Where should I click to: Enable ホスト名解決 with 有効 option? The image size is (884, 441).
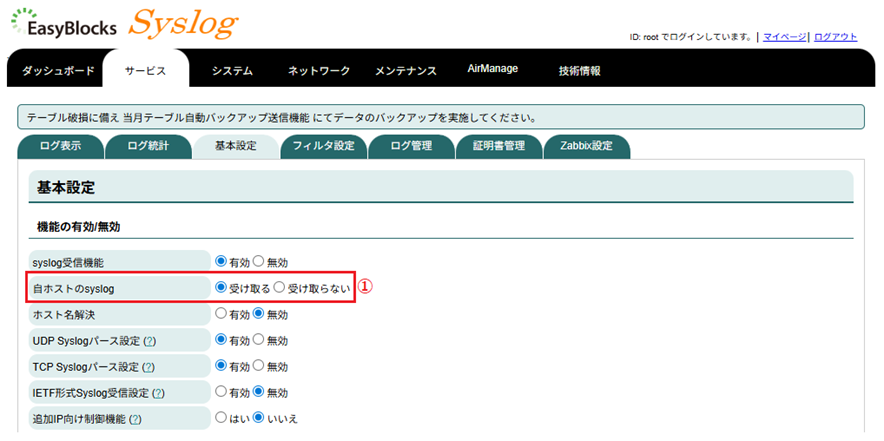(221, 314)
